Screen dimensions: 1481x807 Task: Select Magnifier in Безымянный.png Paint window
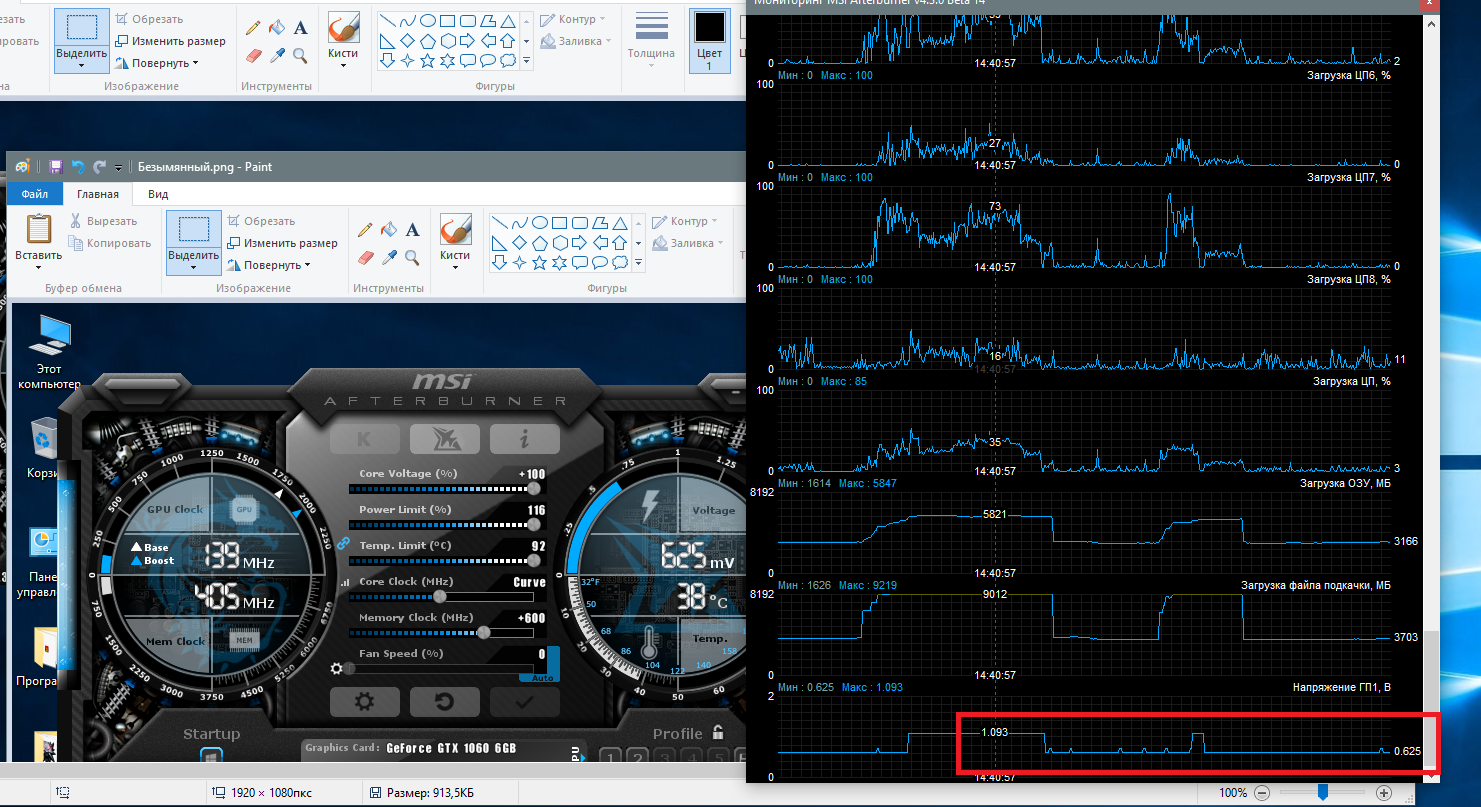coord(412,257)
